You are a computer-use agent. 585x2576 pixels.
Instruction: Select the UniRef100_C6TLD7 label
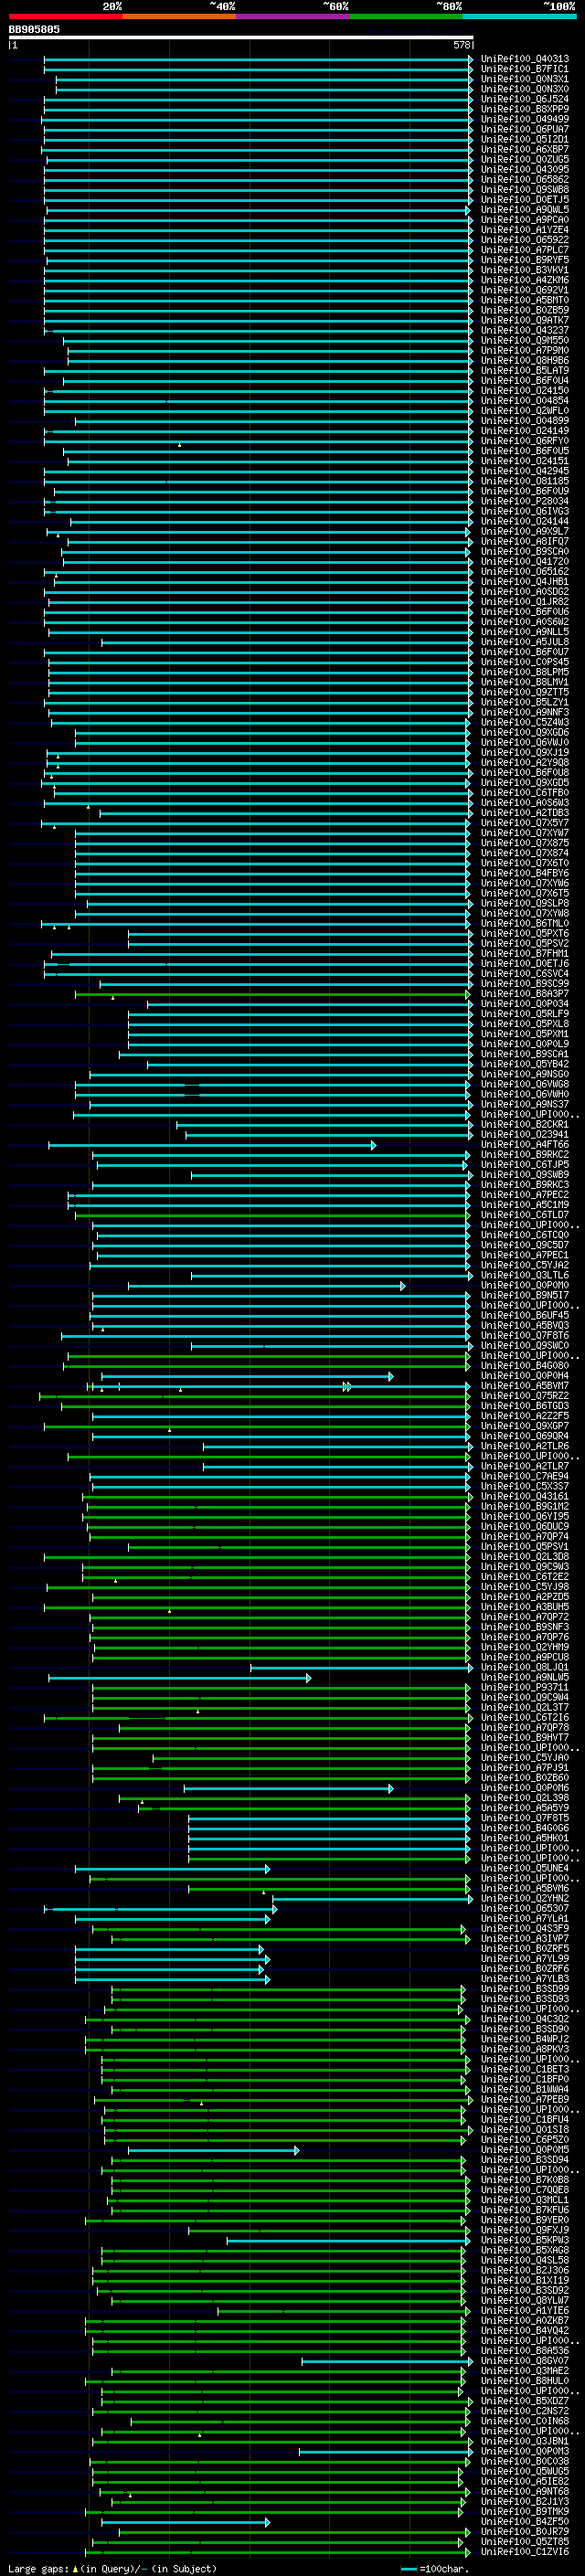click(x=525, y=1215)
